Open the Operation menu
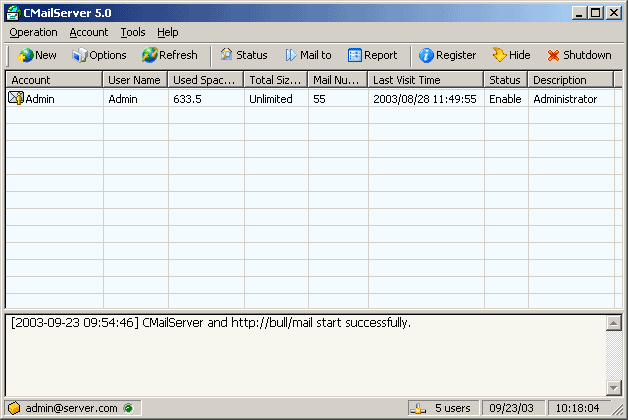The width and height of the screenshot is (628, 420). tap(34, 32)
